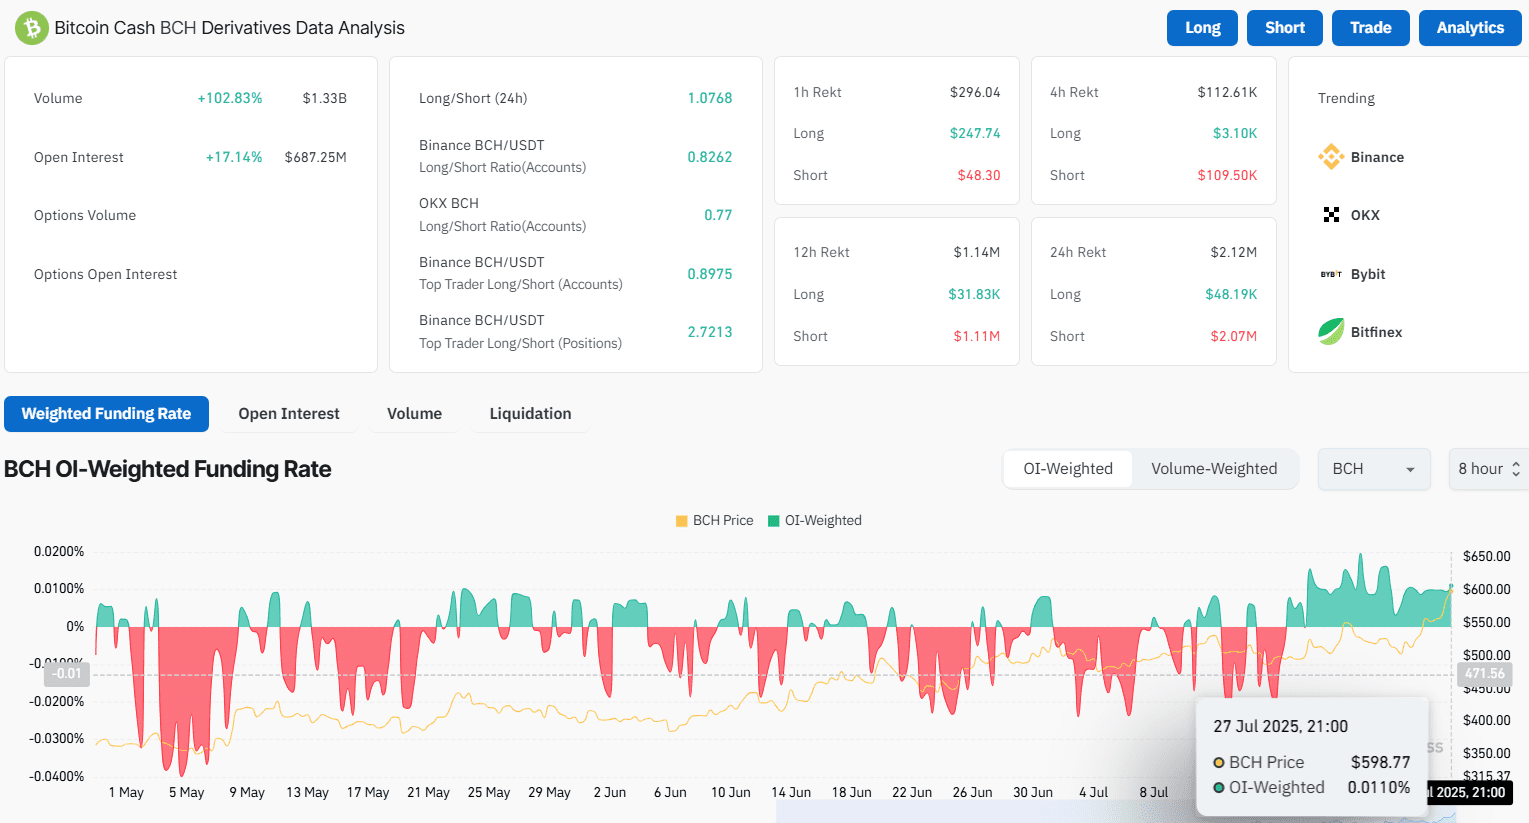Click the Long button

[x=1202, y=28]
